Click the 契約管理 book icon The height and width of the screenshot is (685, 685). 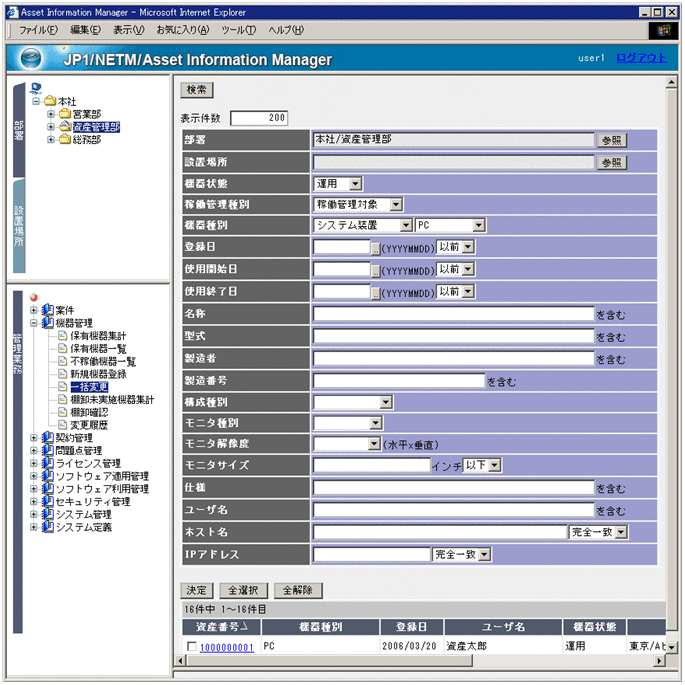tap(47, 438)
